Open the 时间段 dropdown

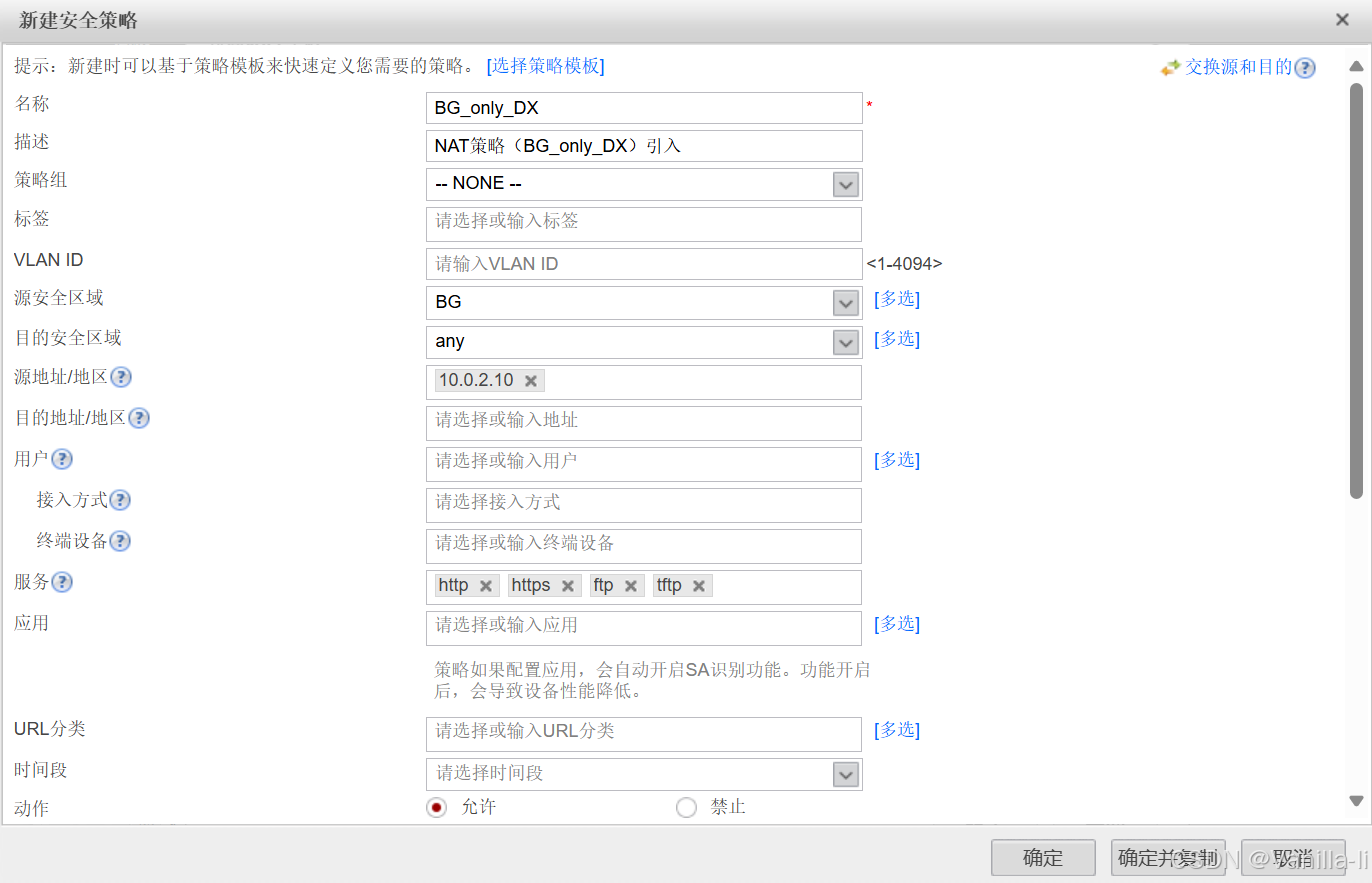coord(846,774)
